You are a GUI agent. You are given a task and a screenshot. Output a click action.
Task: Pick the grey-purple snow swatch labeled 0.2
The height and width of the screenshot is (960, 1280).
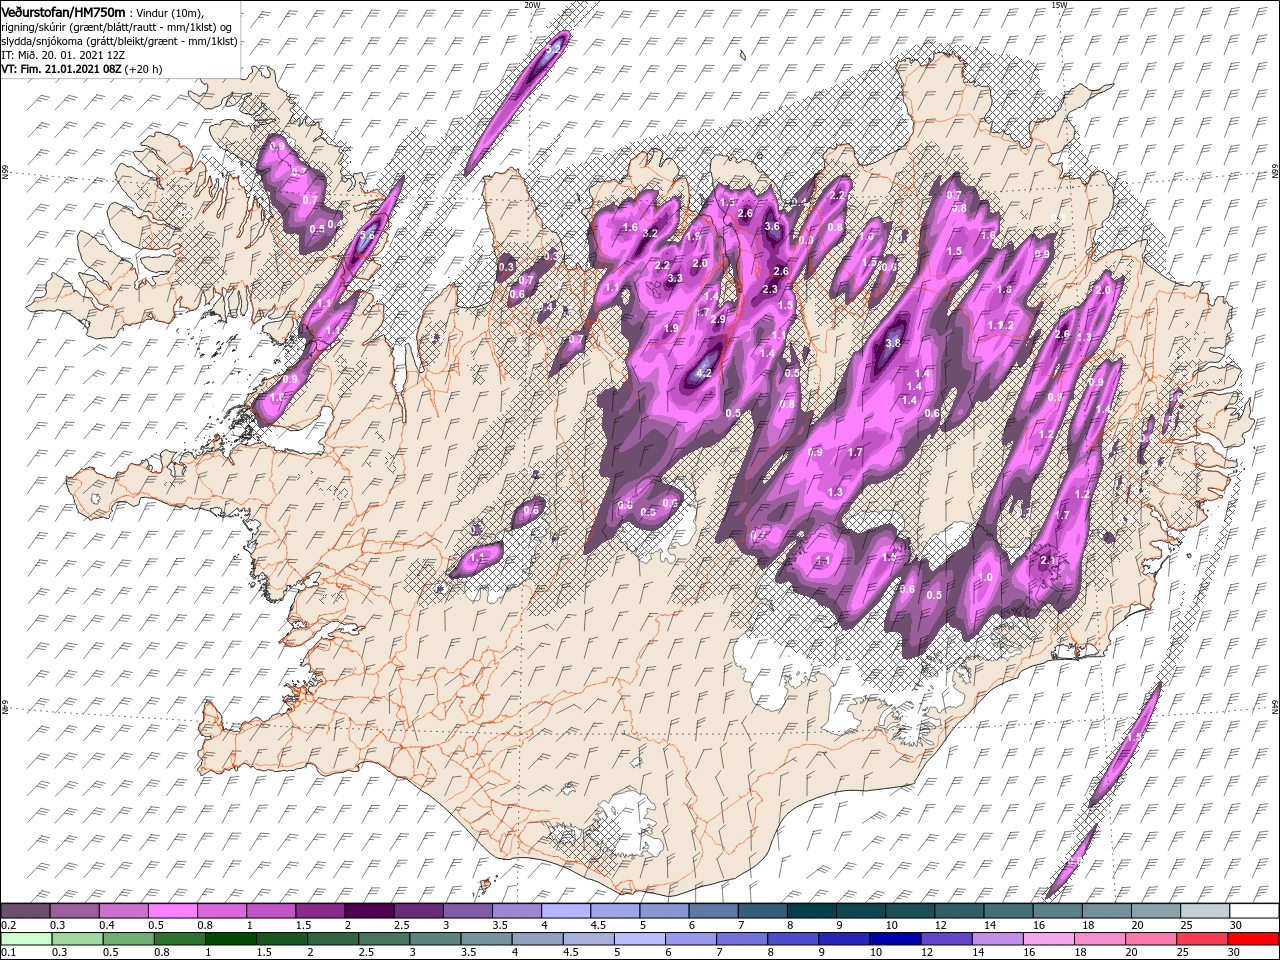point(24,911)
